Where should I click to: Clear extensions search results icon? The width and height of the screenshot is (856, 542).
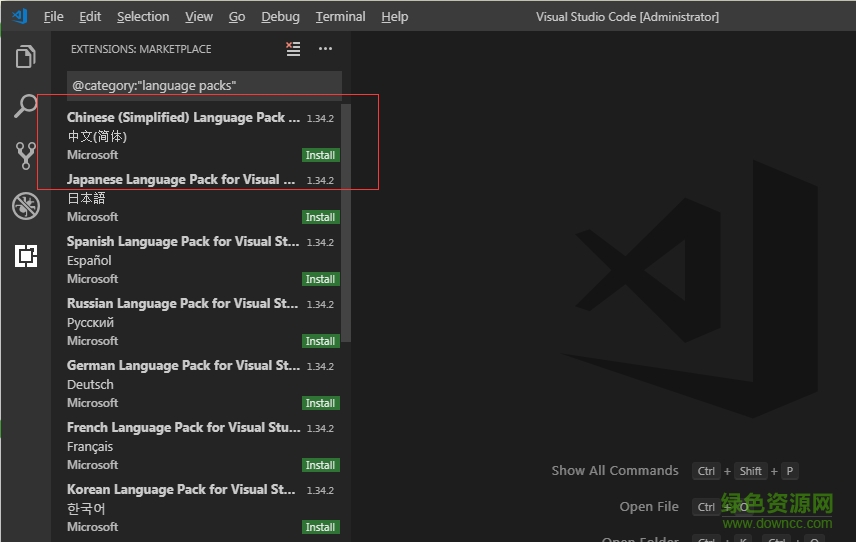(293, 49)
